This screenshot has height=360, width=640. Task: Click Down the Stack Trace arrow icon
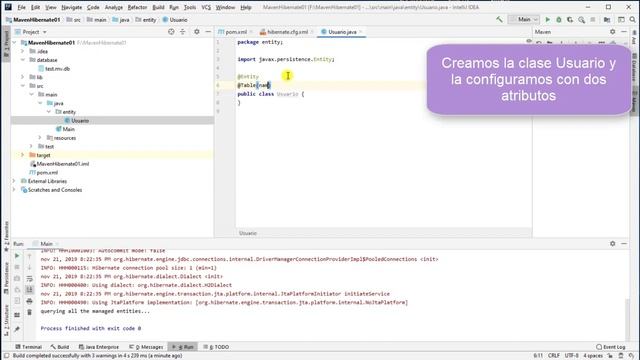[x=29, y=267]
